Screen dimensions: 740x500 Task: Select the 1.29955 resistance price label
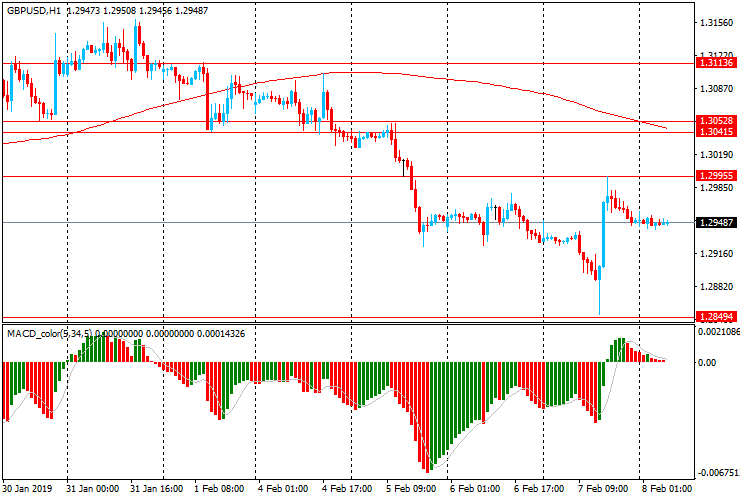[x=717, y=176]
